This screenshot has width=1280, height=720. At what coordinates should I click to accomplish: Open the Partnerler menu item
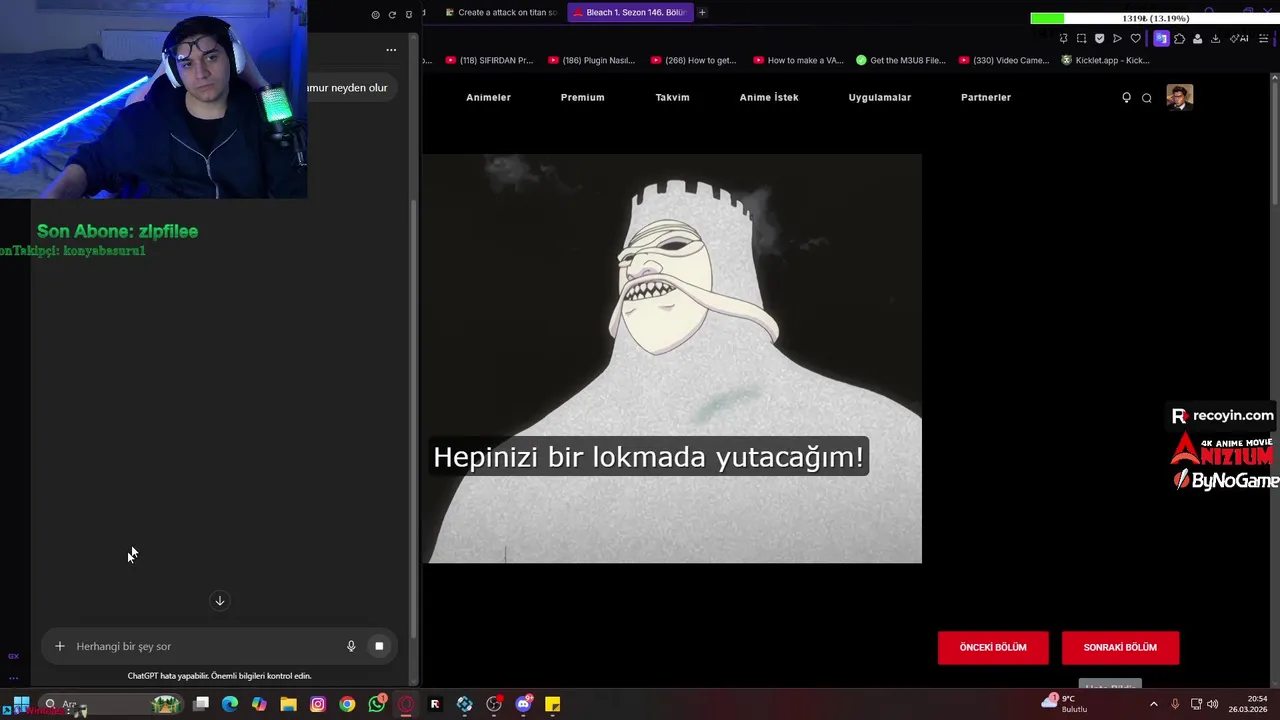click(x=985, y=97)
